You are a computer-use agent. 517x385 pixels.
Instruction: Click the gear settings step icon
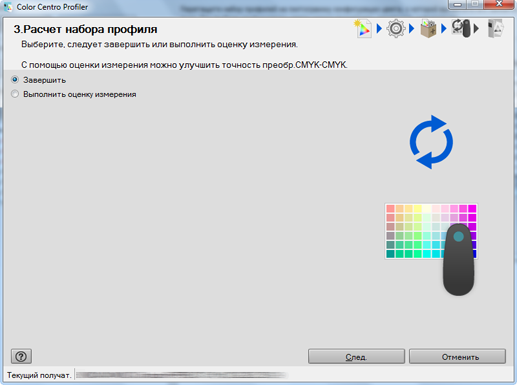coord(396,29)
